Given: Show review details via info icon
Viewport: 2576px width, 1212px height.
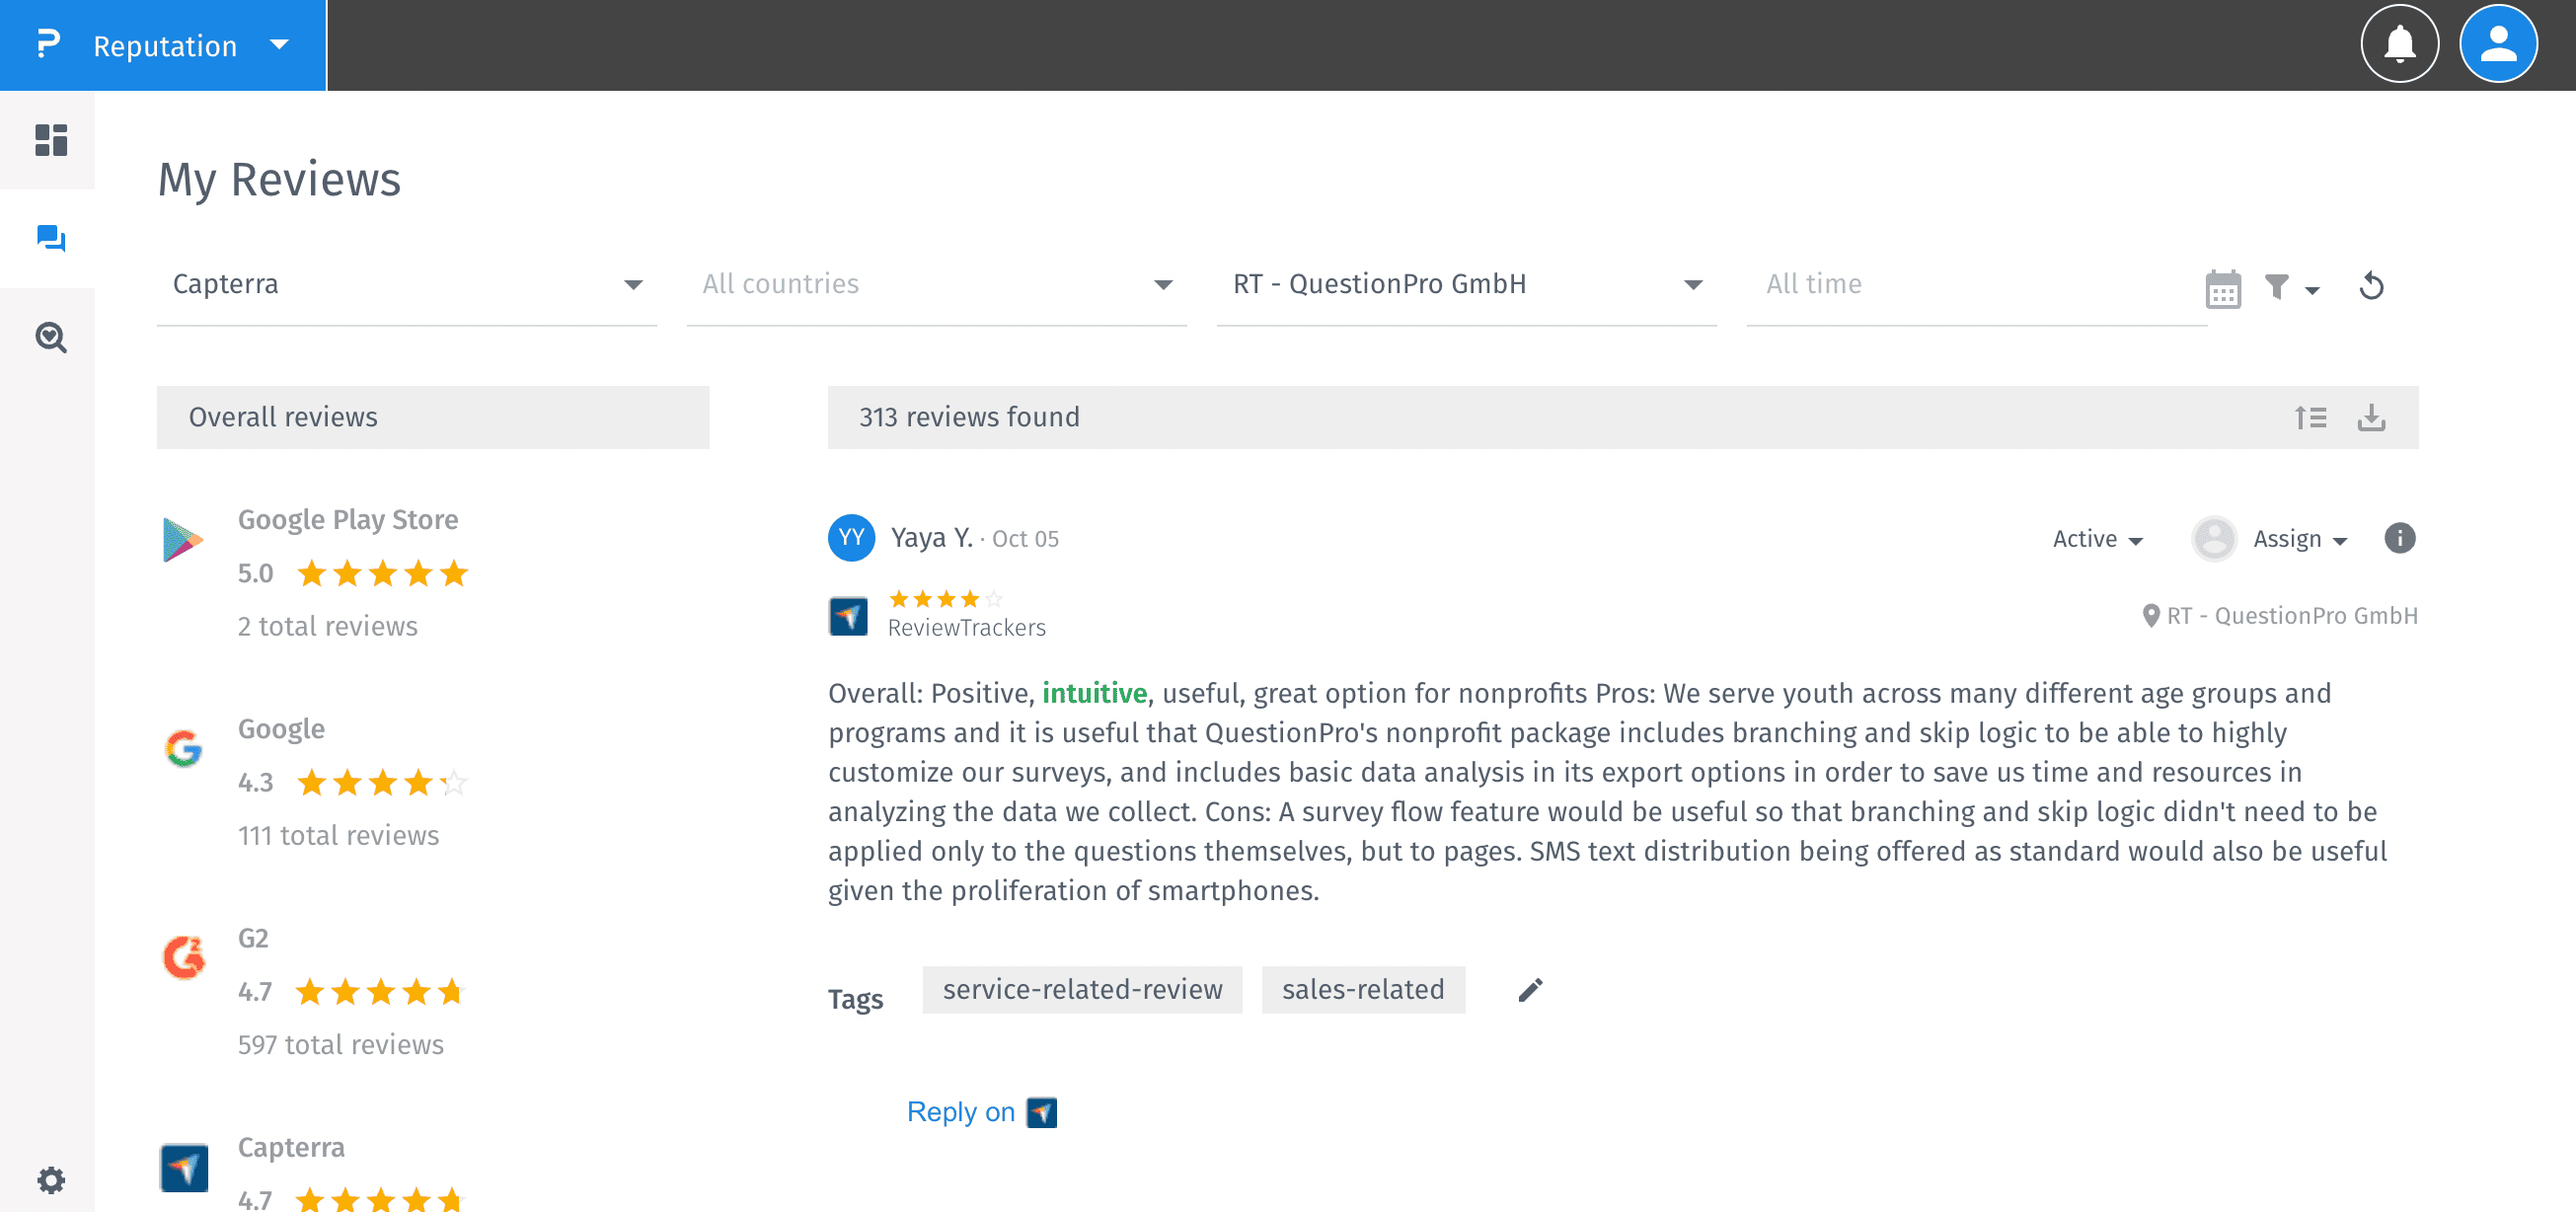Looking at the screenshot, I should [x=2399, y=538].
